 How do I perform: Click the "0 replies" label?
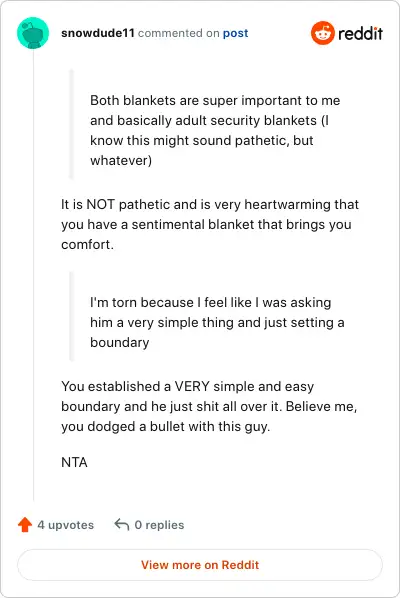coord(159,525)
